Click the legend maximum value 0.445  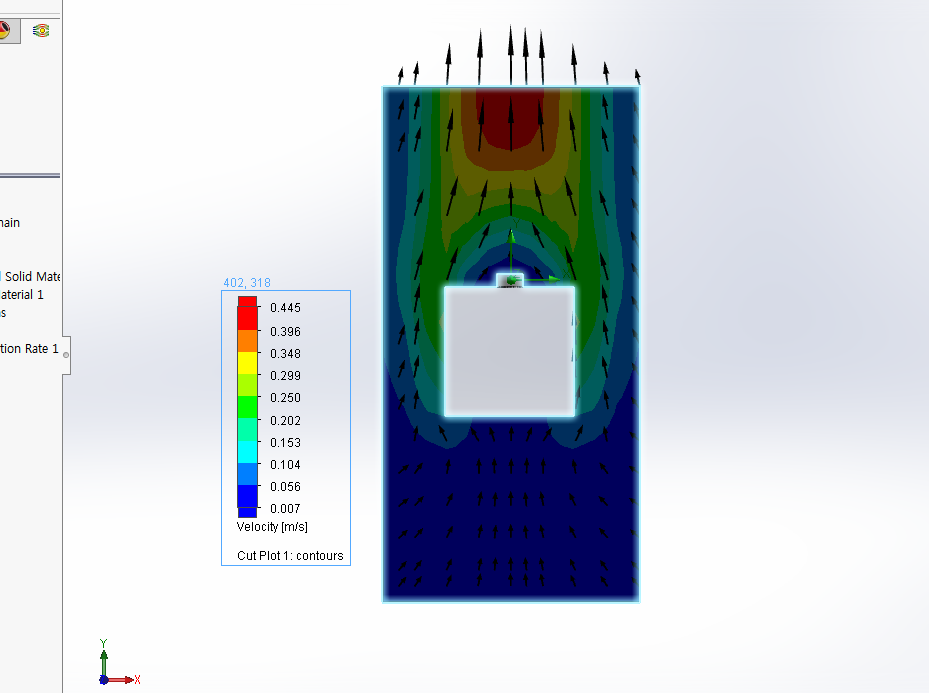(286, 308)
